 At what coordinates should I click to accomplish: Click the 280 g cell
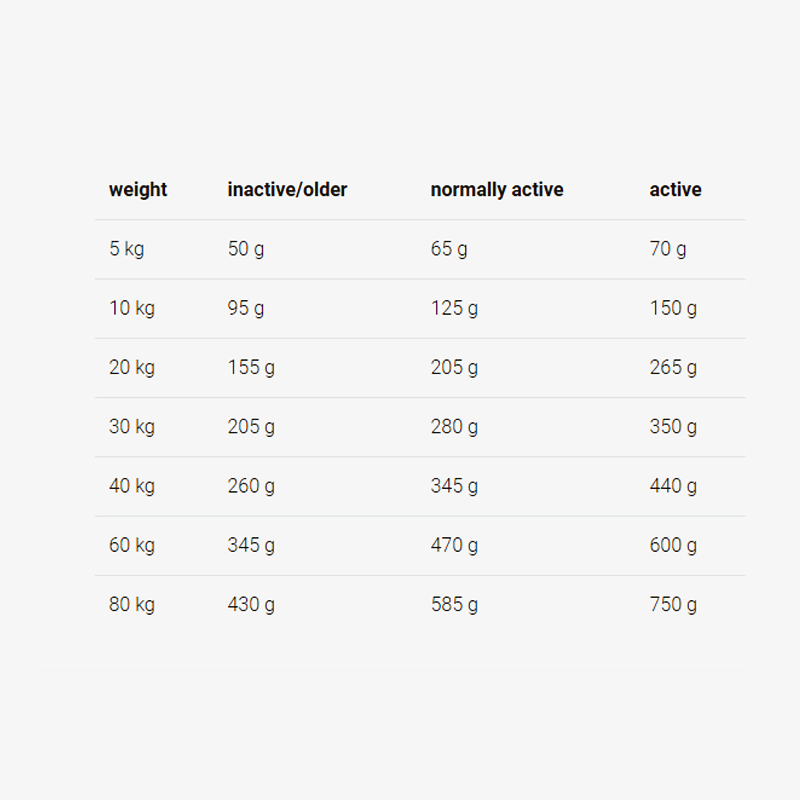[454, 427]
